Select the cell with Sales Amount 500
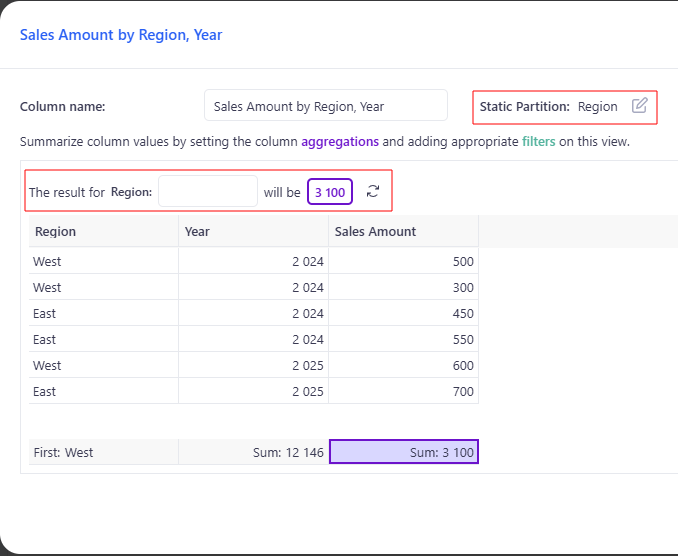 click(x=403, y=261)
